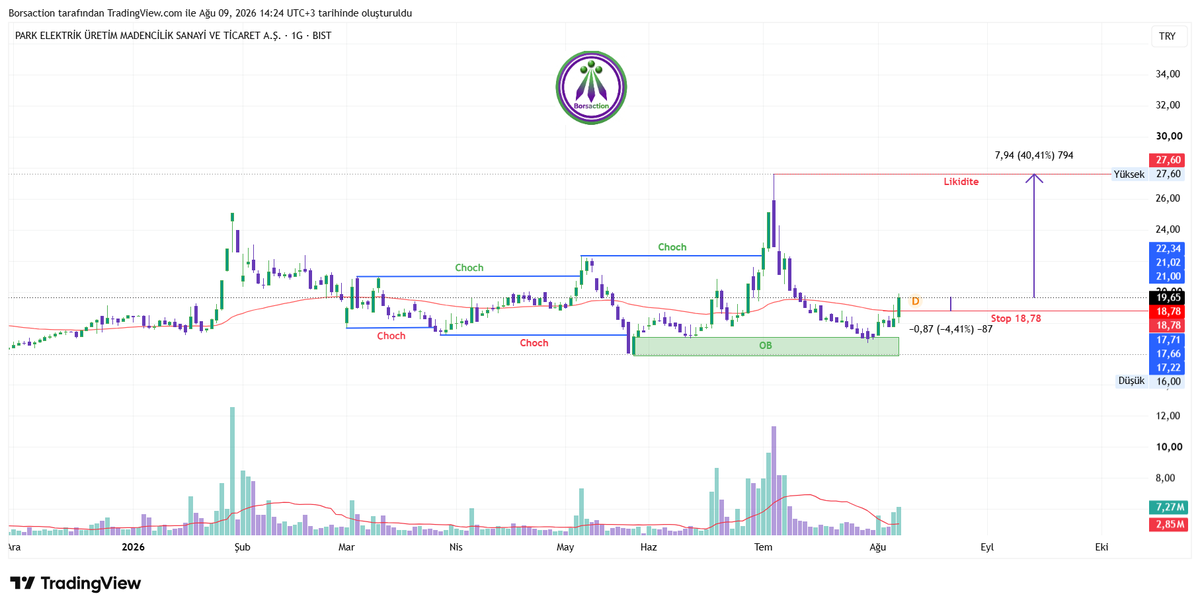1200x608 pixels.
Task: Click the Ara month on time axis
Action: (14, 547)
